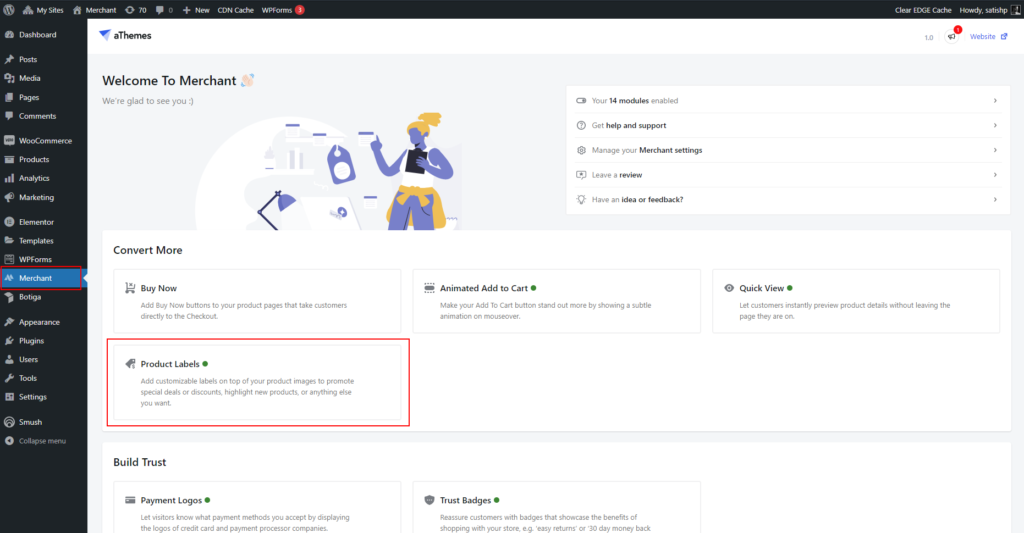Click the Analytics bar chart icon
Screen dimensions: 1024x533
coord(9,178)
